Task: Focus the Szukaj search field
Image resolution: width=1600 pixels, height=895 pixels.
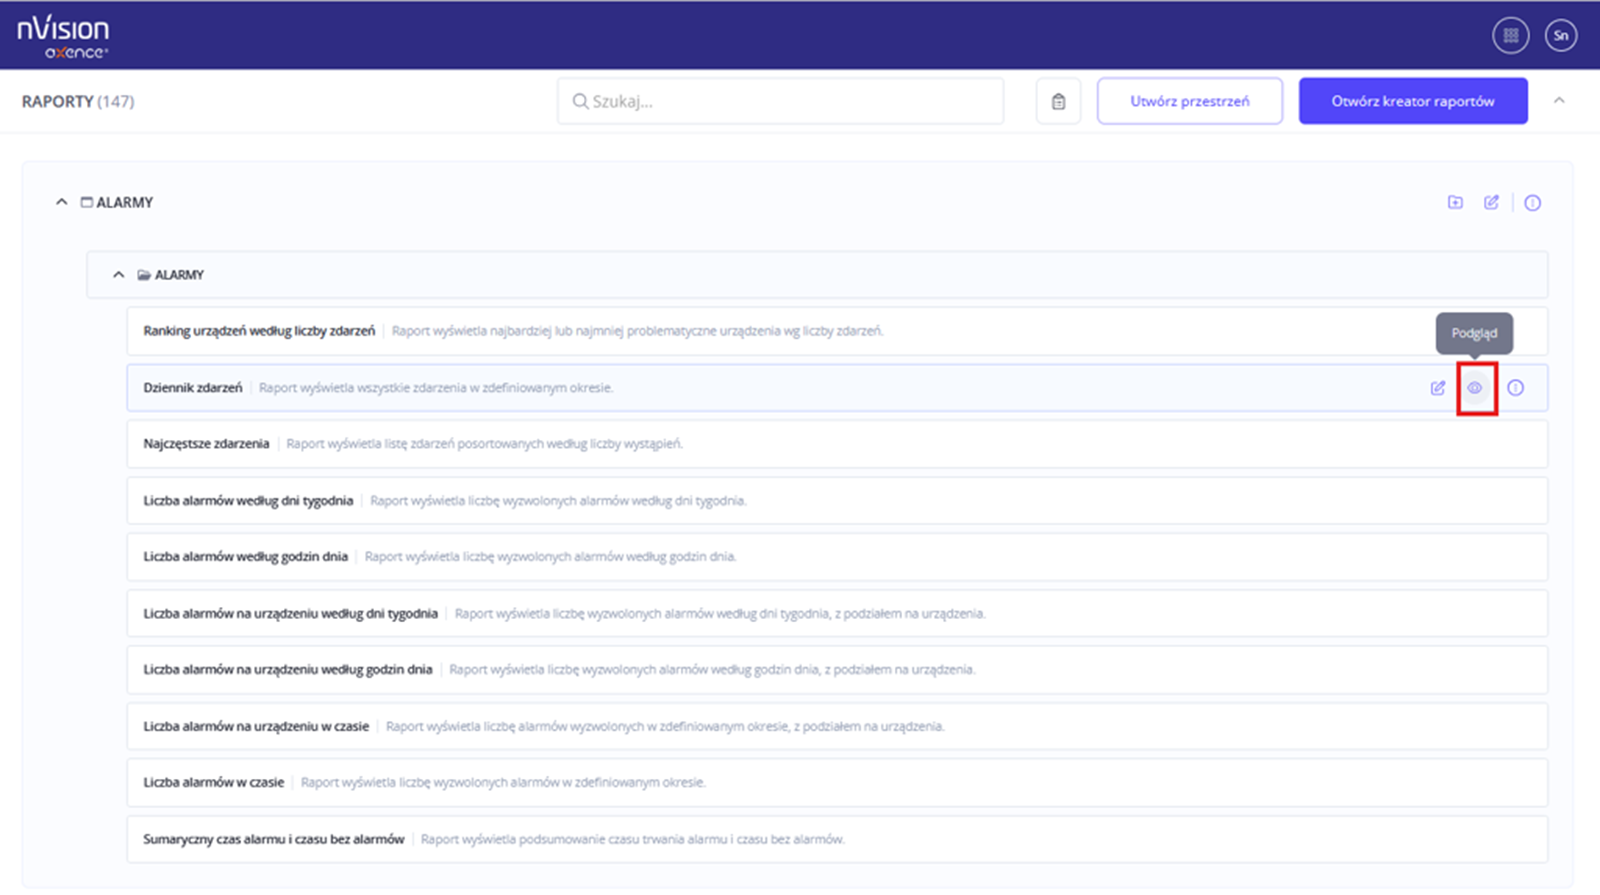Action: [x=780, y=102]
